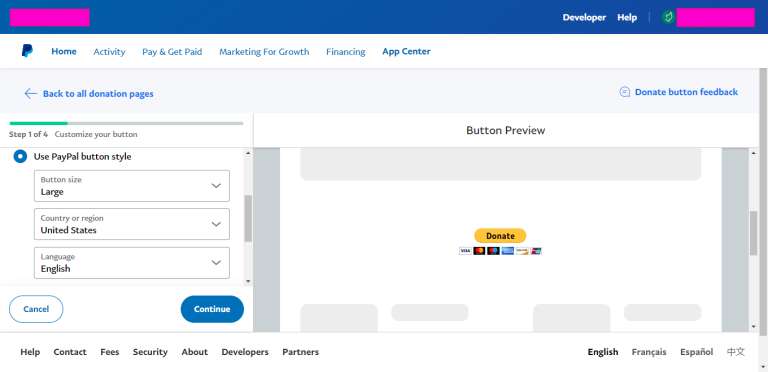Screen dimensions: 768x372
Task: Open the footer Partners link
Action: tap(300, 352)
